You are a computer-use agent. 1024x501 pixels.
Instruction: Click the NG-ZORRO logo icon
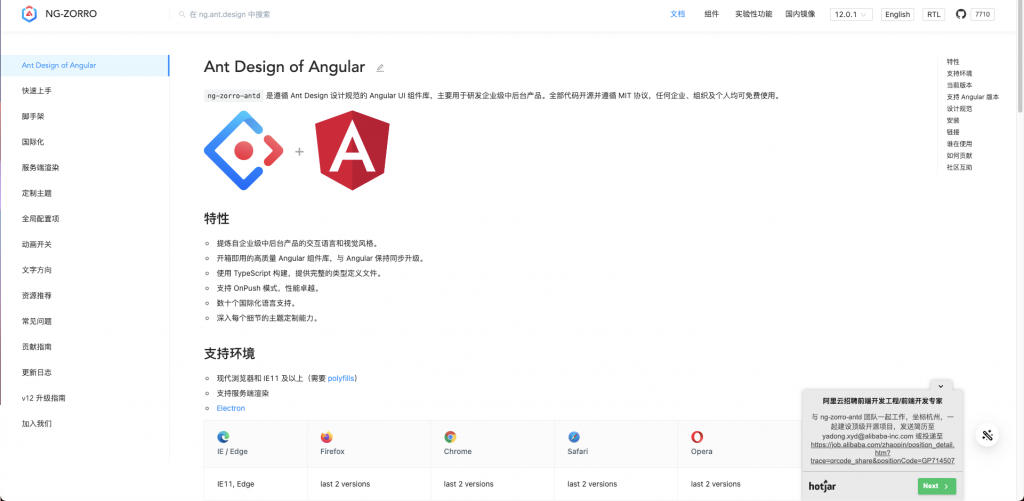coord(29,14)
